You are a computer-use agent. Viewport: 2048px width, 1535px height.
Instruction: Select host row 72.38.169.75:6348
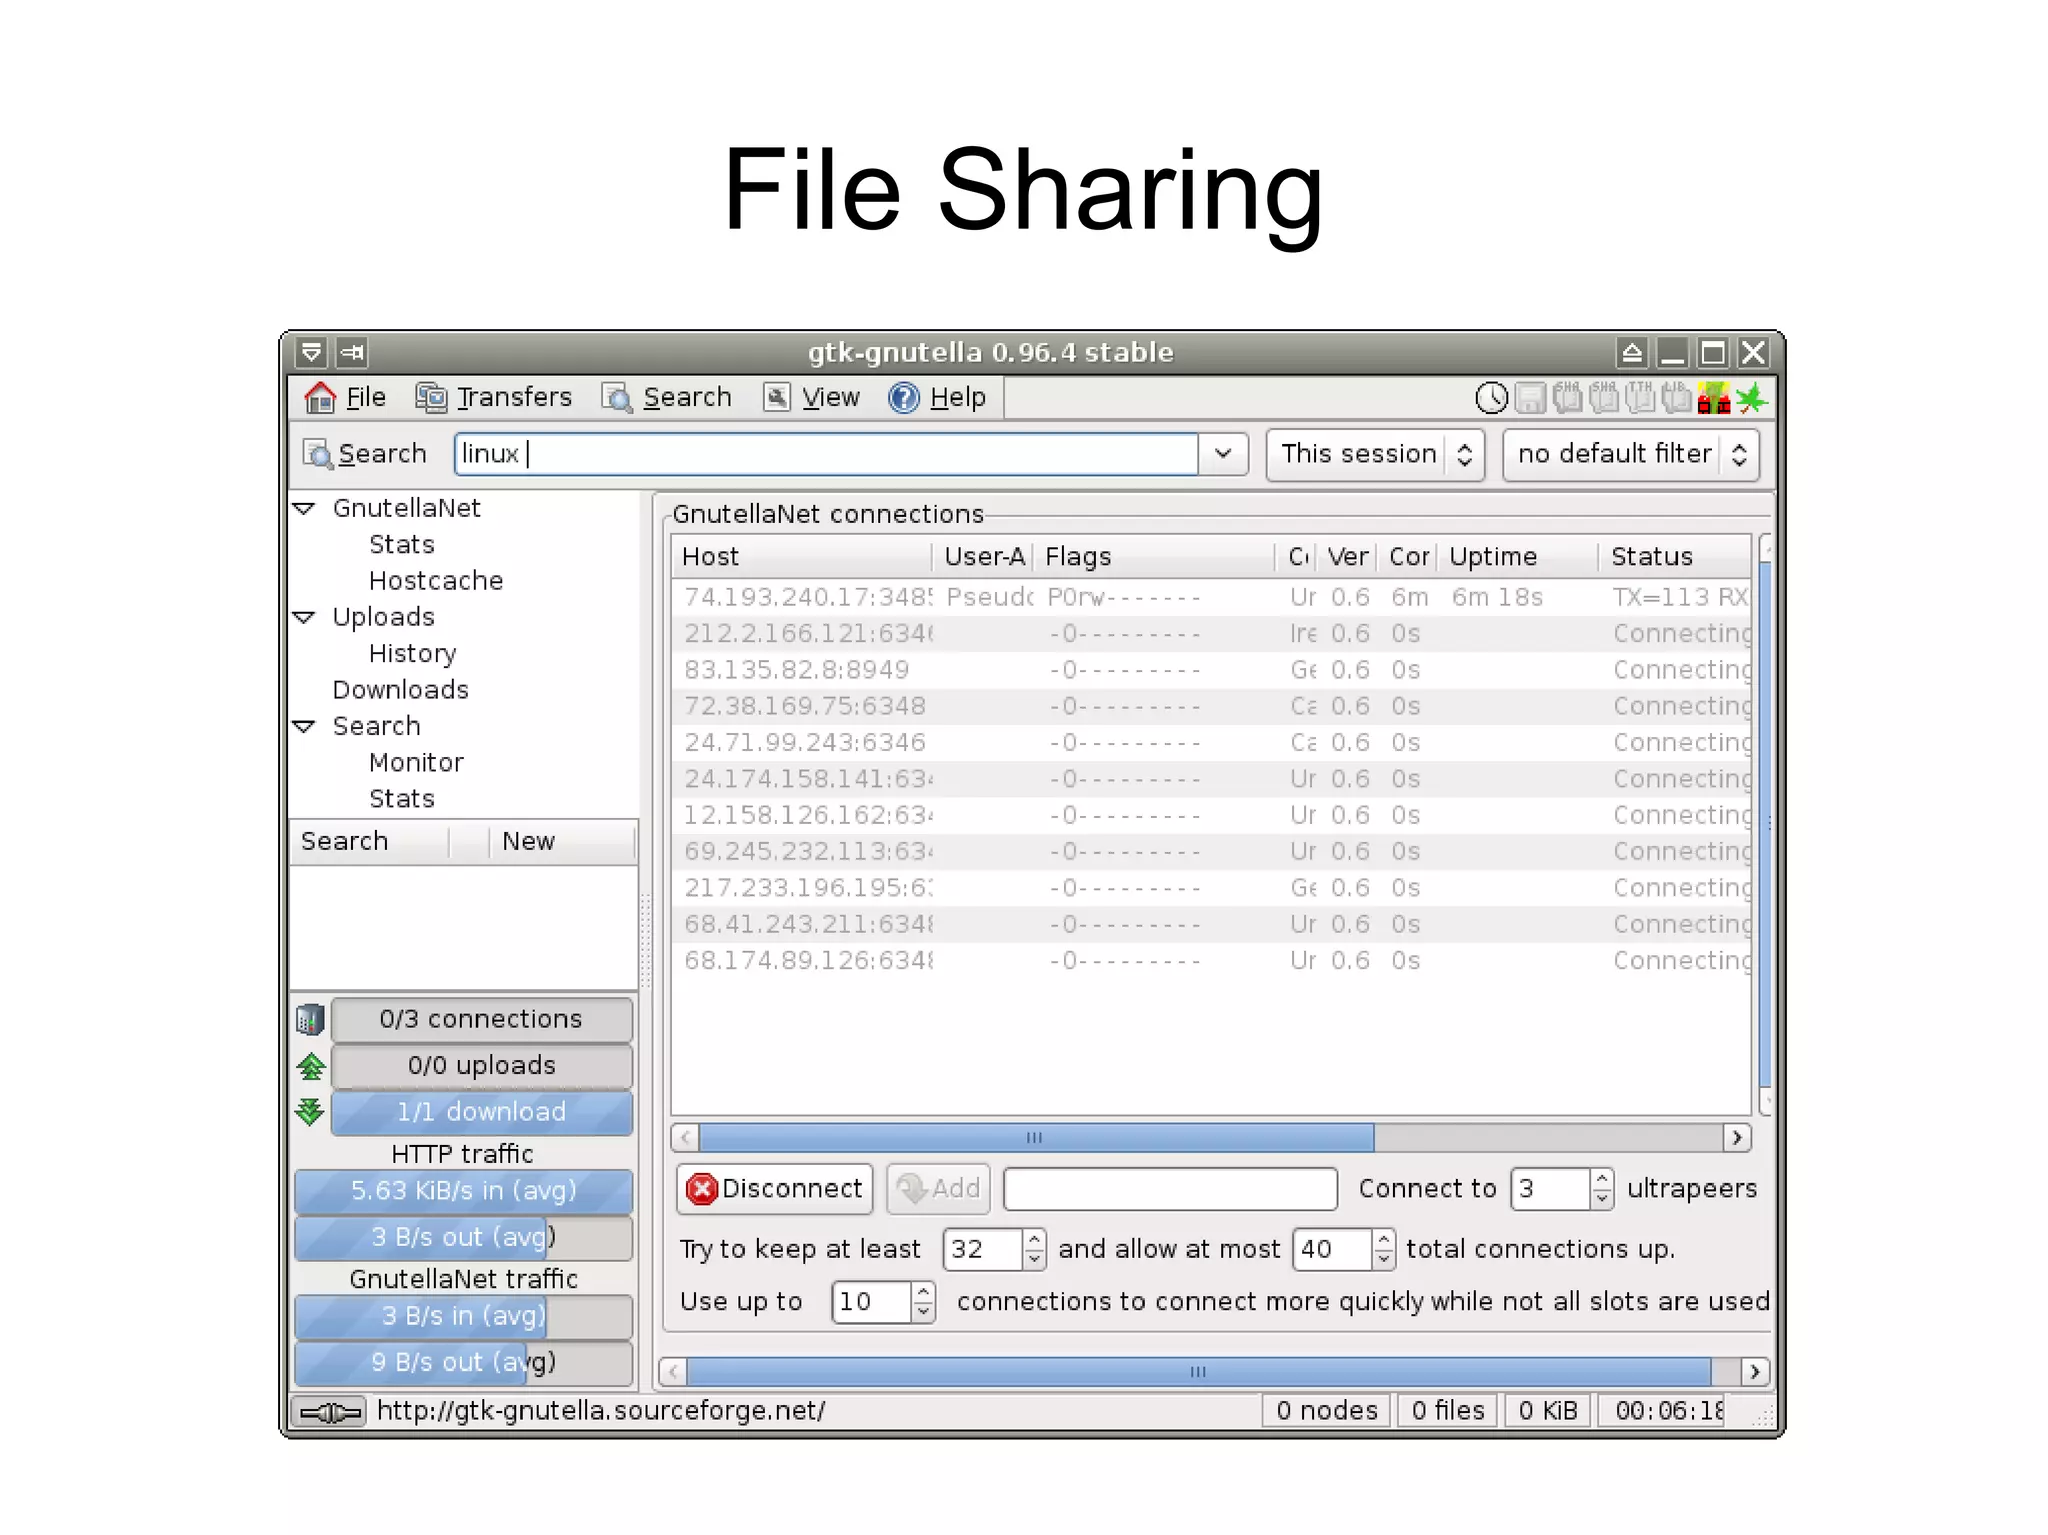pyautogui.click(x=1211, y=707)
